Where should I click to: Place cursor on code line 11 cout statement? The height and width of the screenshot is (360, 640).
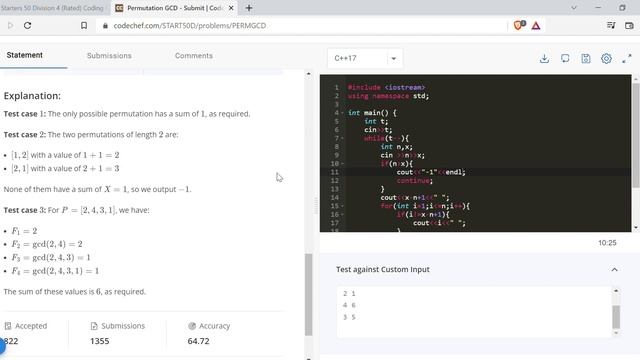point(431,172)
